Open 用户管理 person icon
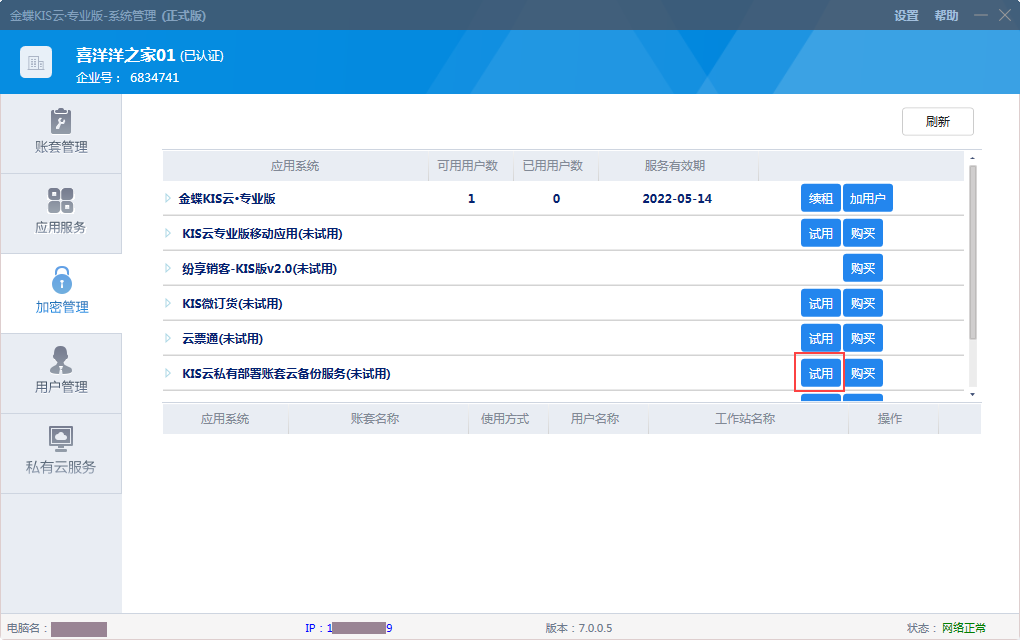This screenshot has width=1020, height=640. 60,360
